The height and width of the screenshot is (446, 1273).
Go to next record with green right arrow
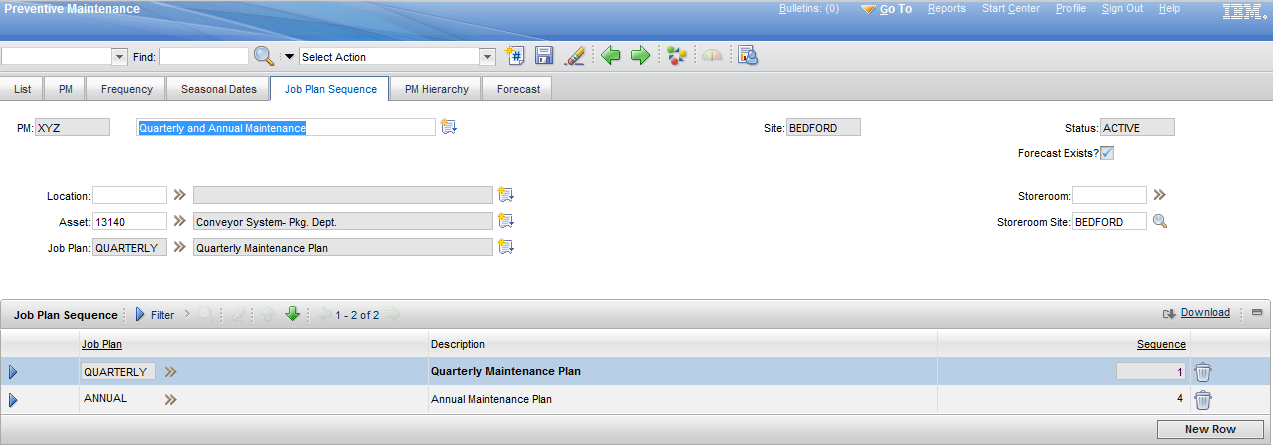(x=640, y=56)
